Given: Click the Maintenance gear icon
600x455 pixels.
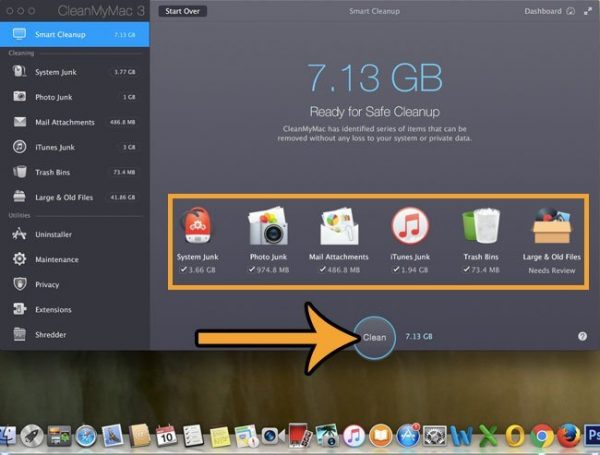Looking at the screenshot, I should pyautogui.click(x=20, y=259).
